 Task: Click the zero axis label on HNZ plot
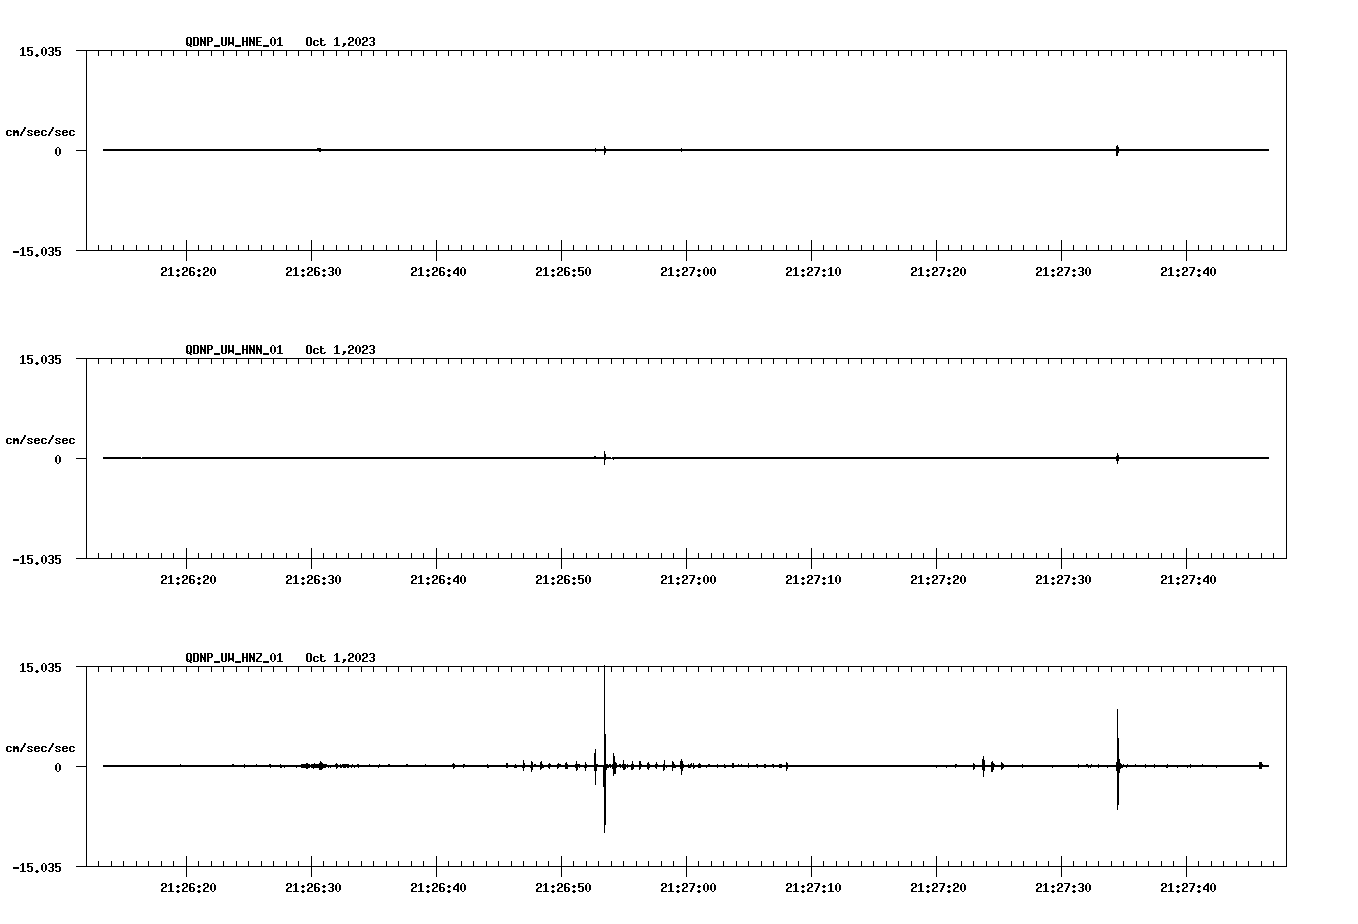point(58,768)
